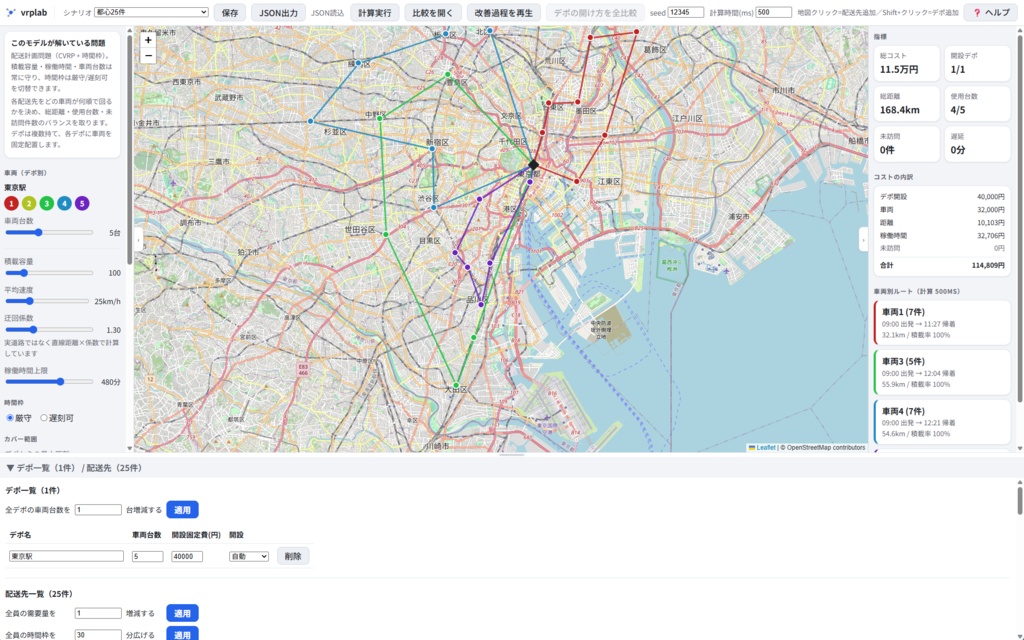Open the シナリオ dropdown showing 都心25件
This screenshot has width=1024, height=640.
pyautogui.click(x=151, y=12)
